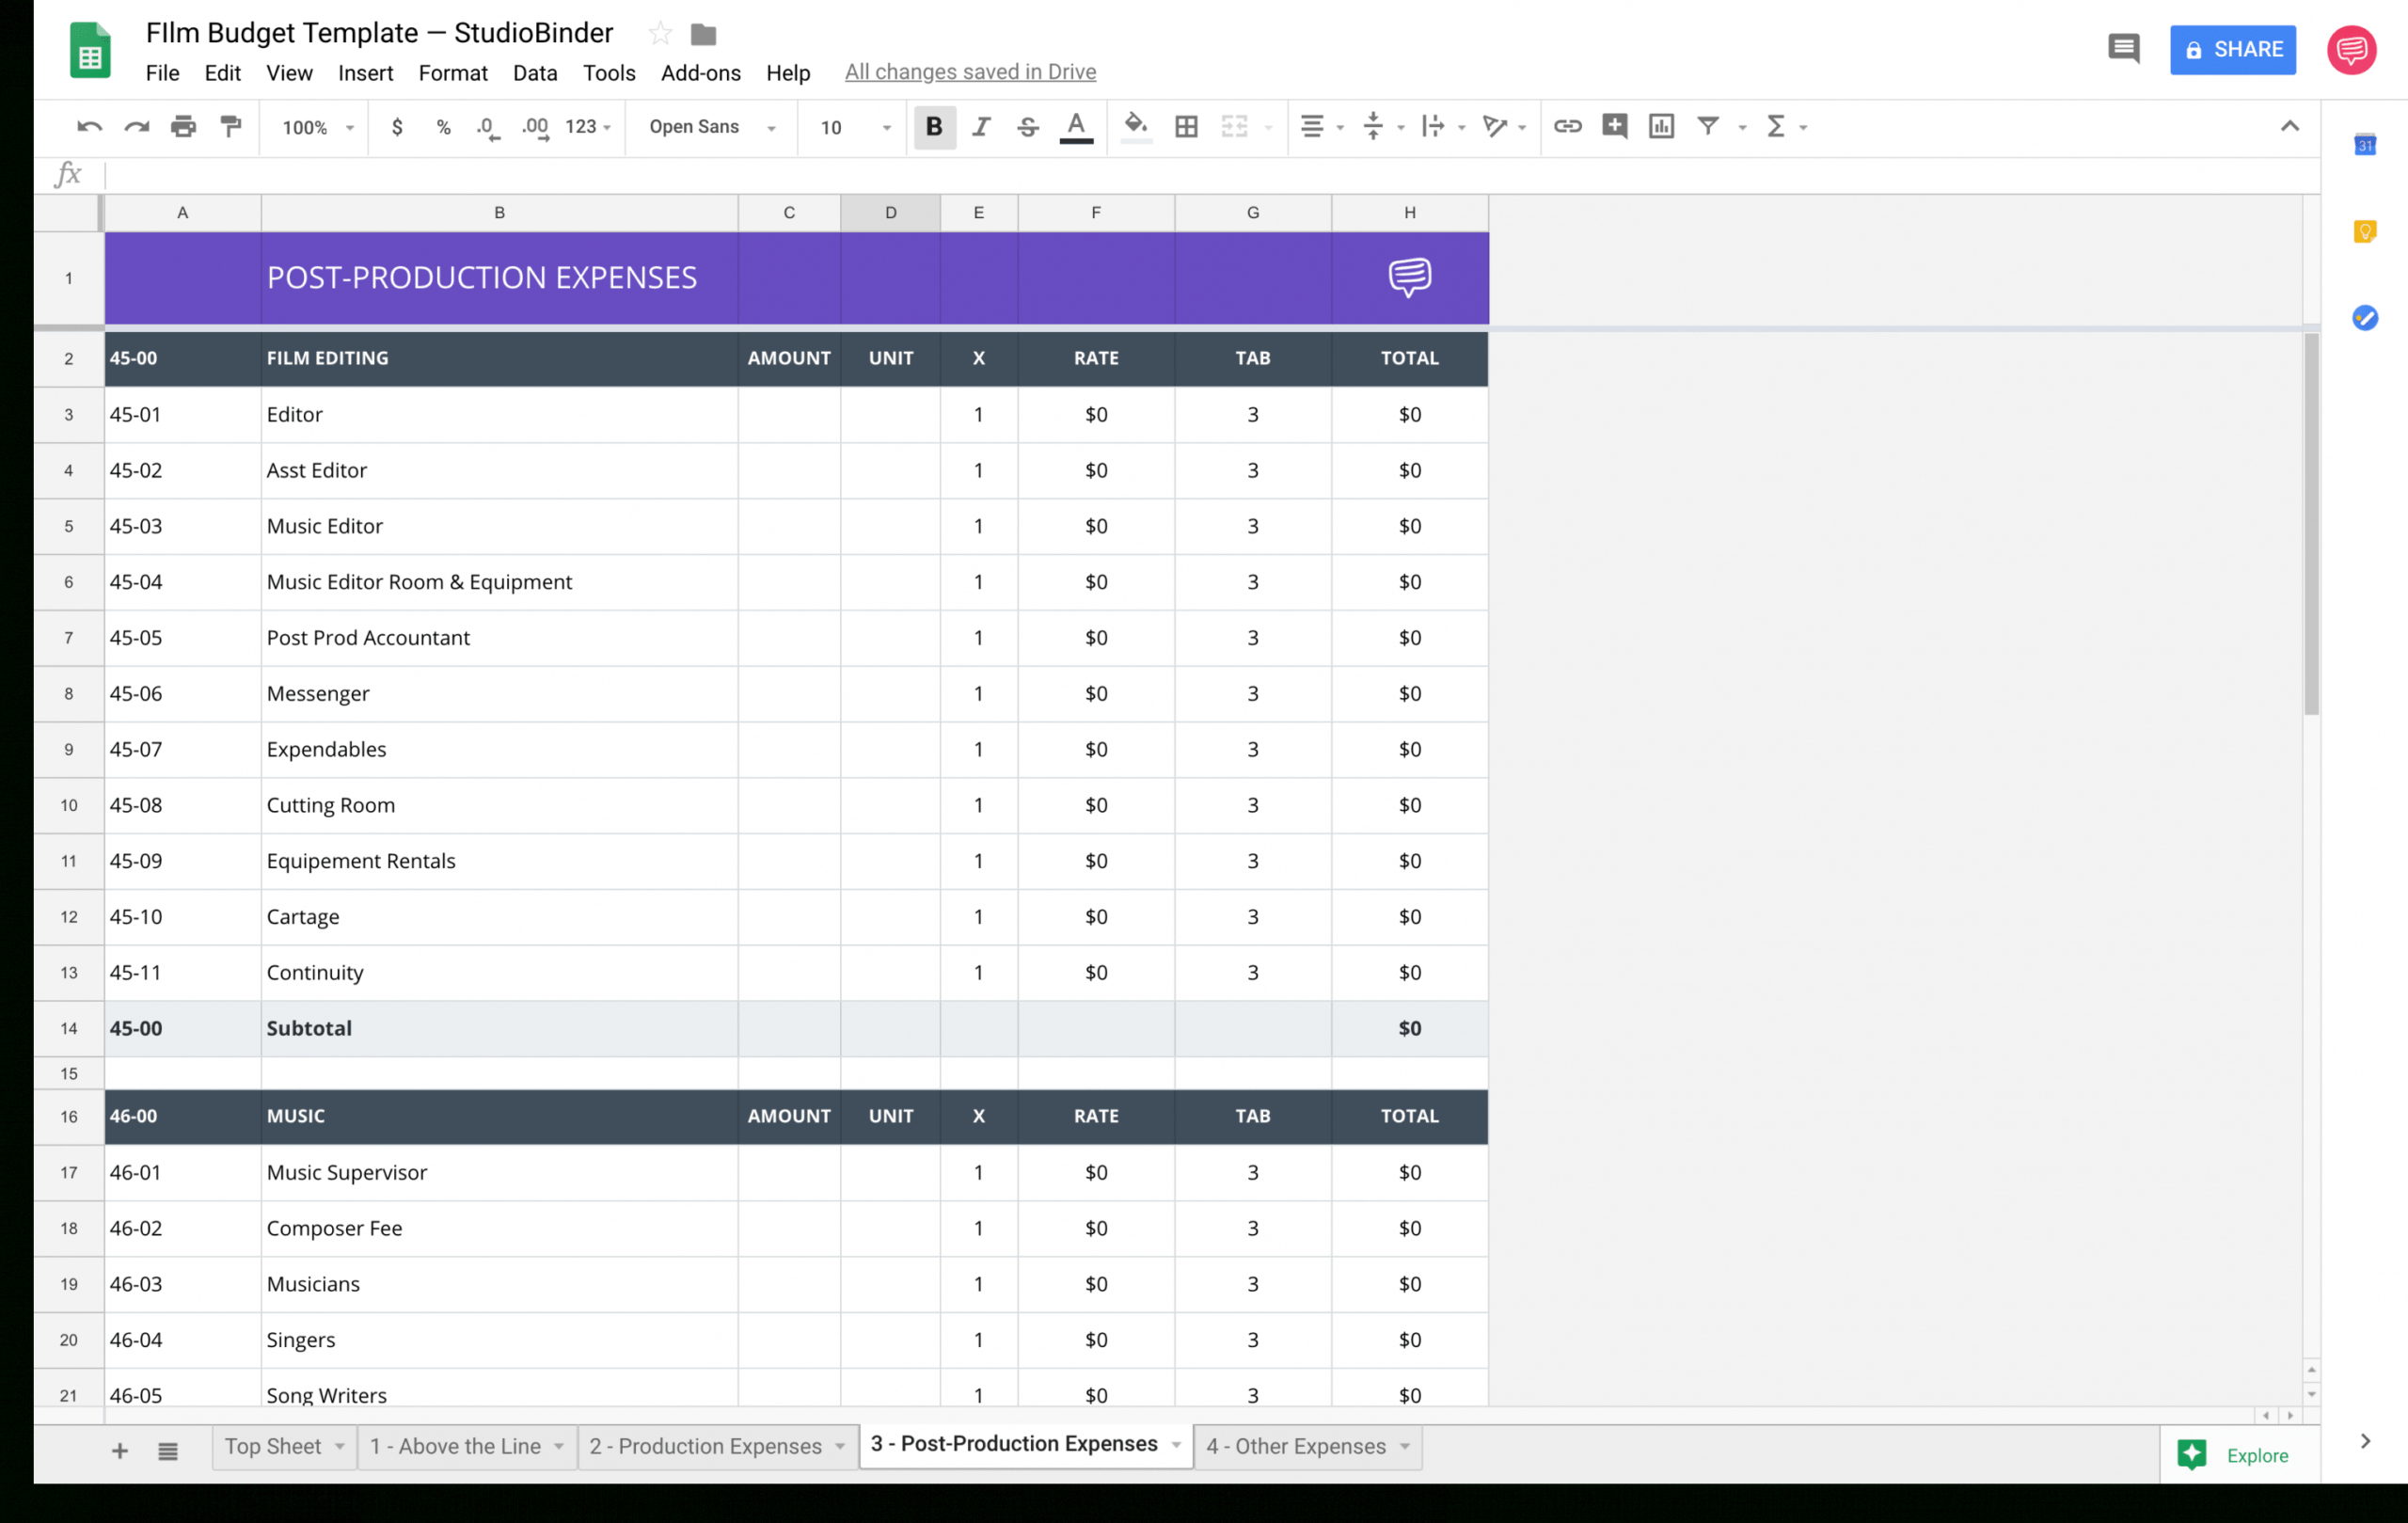Screen dimensions: 2408x1523
Task: Open the zoom level 100% dropdown
Action: click(x=318, y=127)
